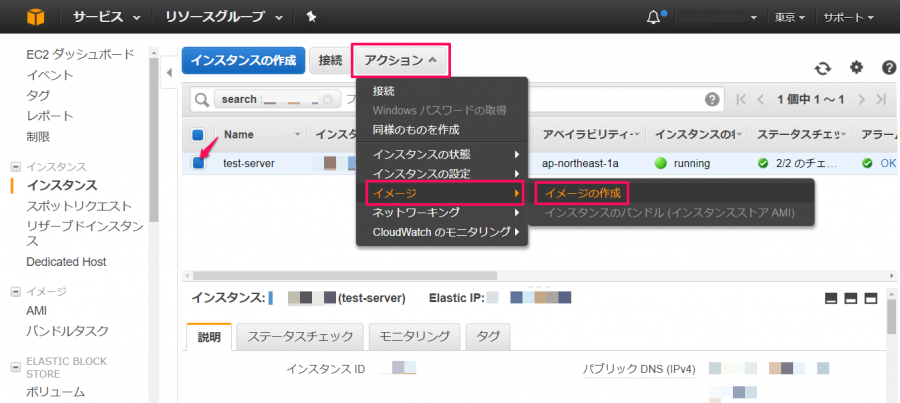900x403 pixels.
Task: Click the pin shortcut icon in top bar
Action: point(311,17)
